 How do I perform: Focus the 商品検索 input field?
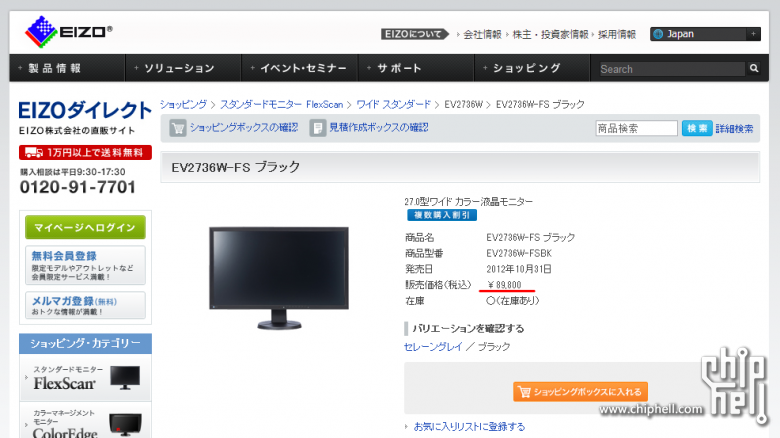coord(636,128)
